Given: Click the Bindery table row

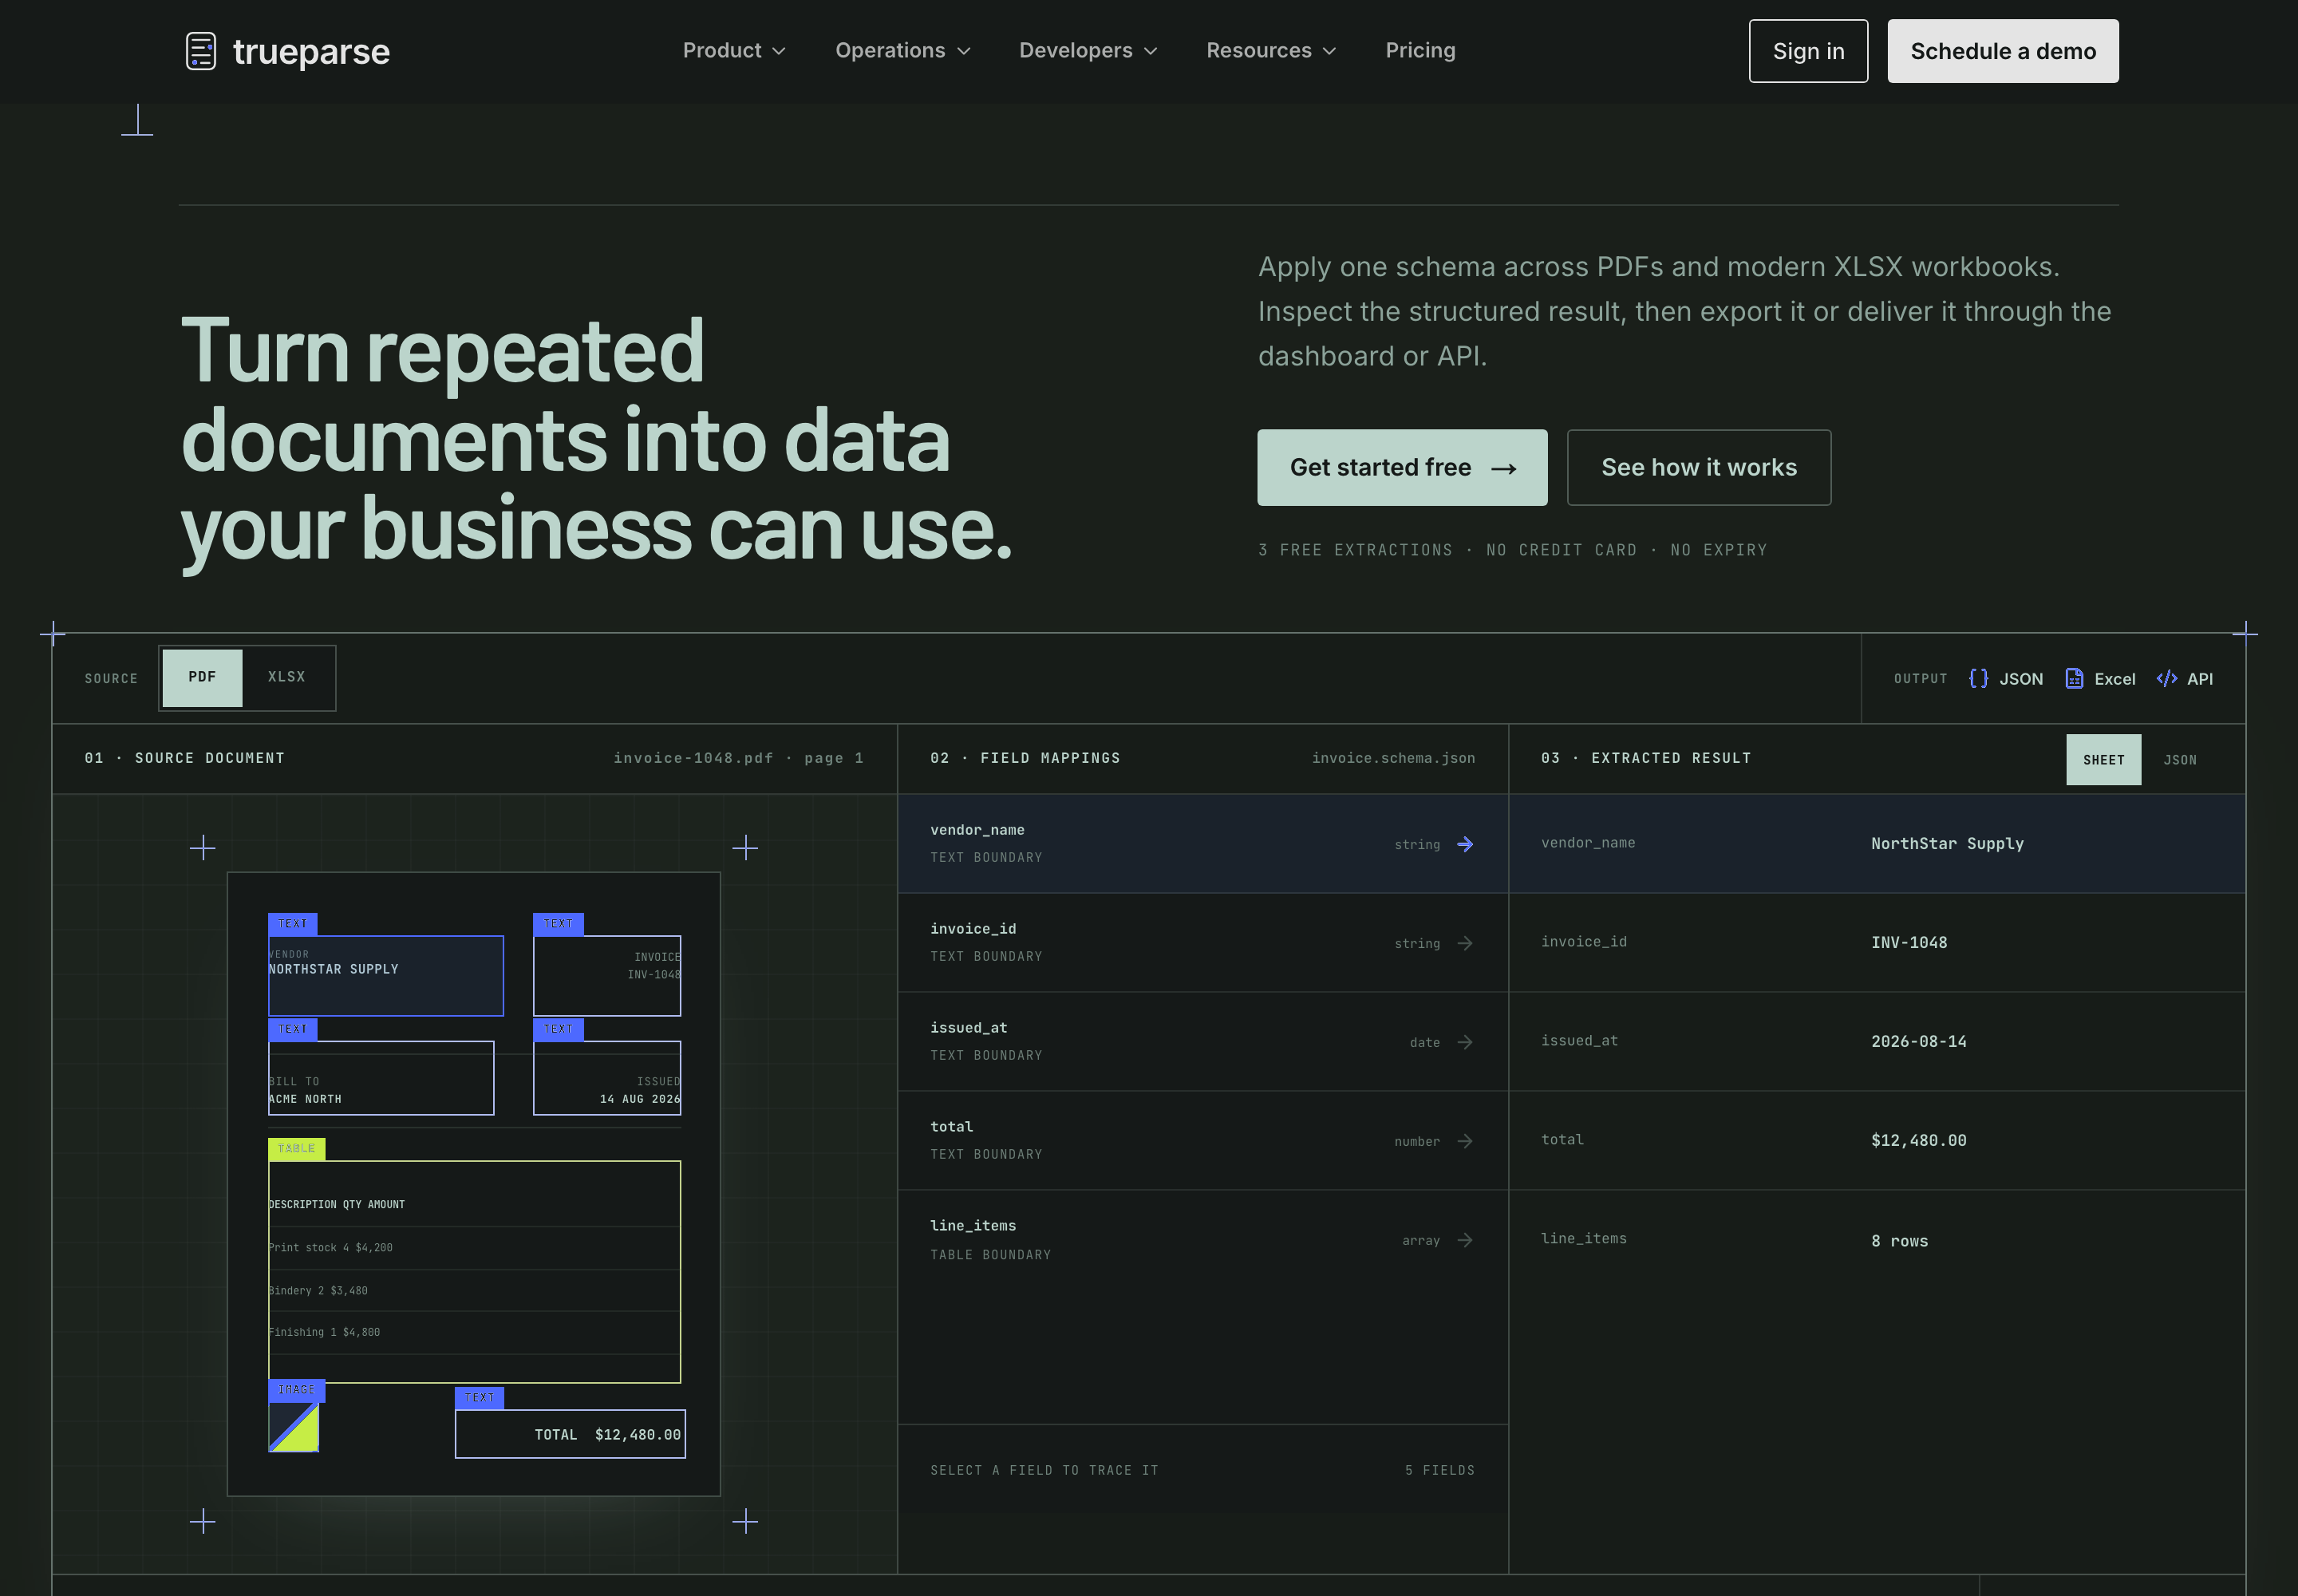Looking at the screenshot, I should click(x=474, y=1290).
